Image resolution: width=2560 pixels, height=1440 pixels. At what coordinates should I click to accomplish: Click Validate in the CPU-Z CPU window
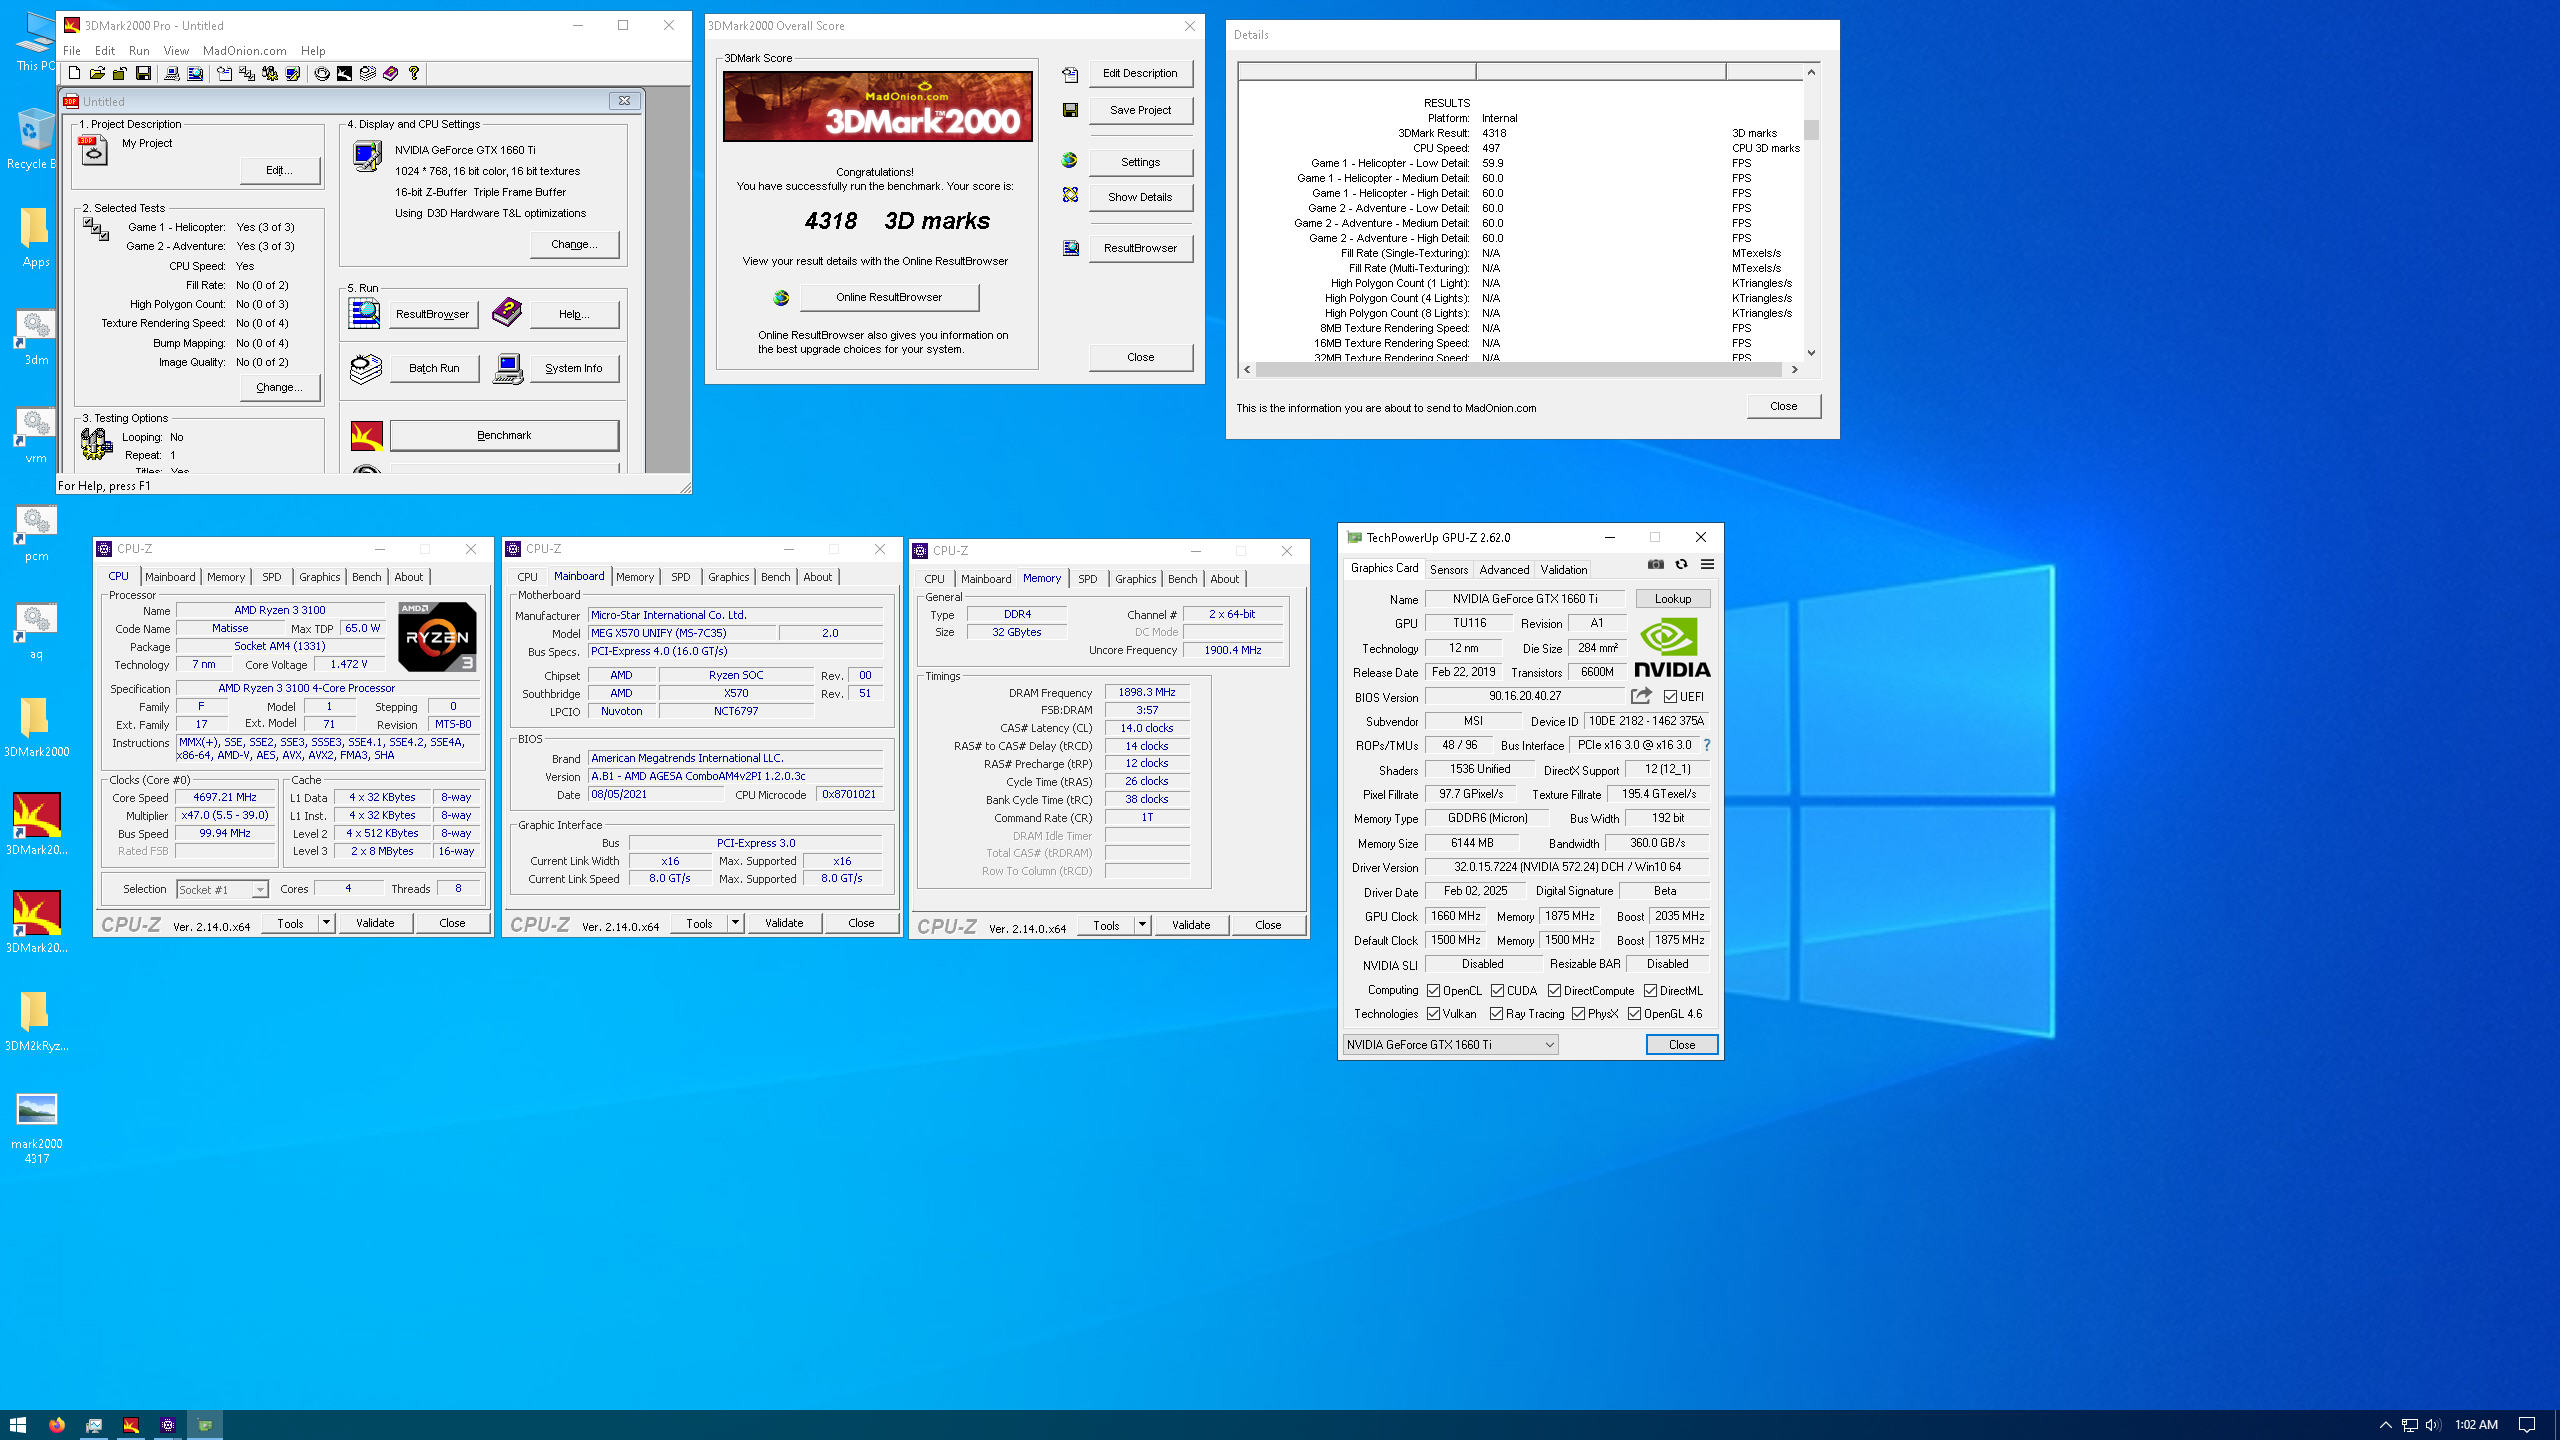tap(375, 923)
